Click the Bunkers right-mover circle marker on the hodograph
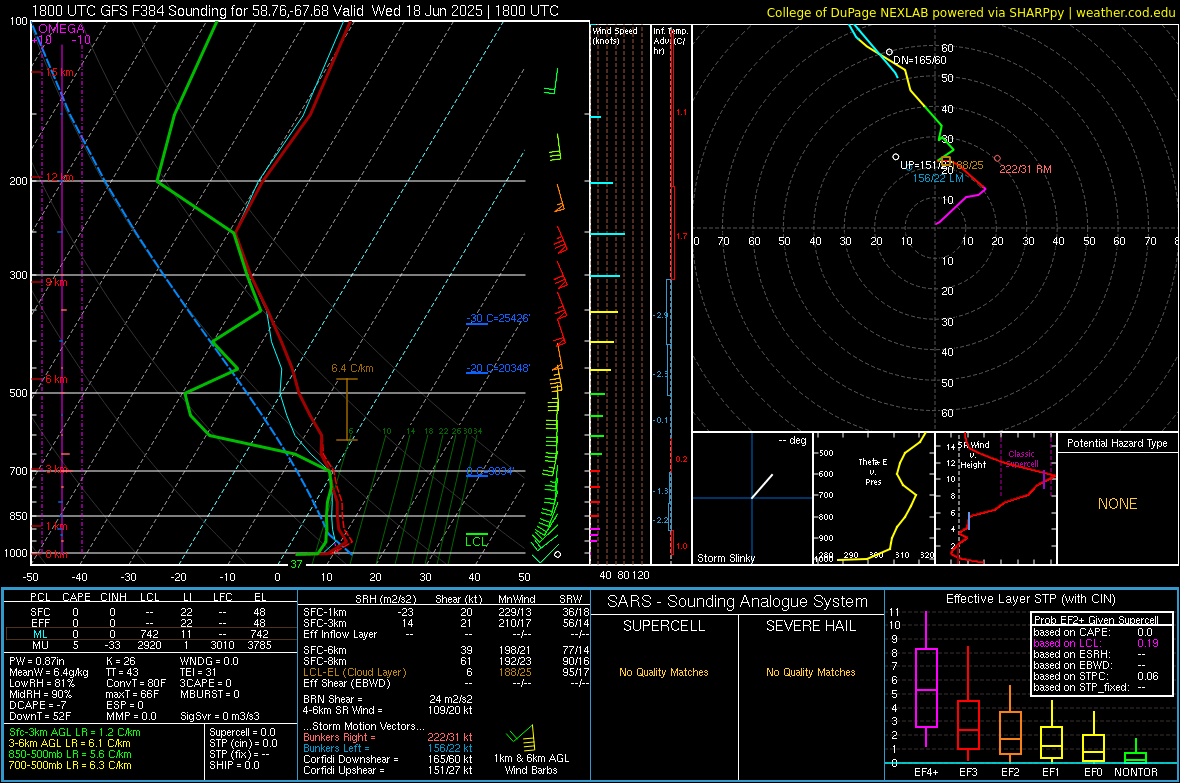 pyautogui.click(x=997, y=159)
